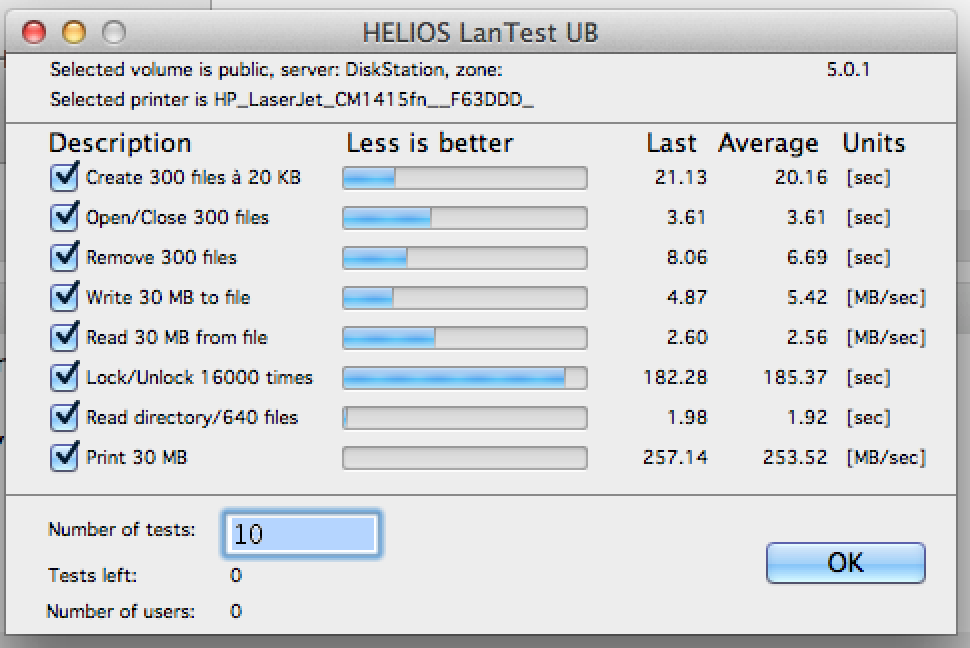Click the Open/Close 300 files progress bar
The height and width of the screenshot is (648, 970).
(465, 218)
